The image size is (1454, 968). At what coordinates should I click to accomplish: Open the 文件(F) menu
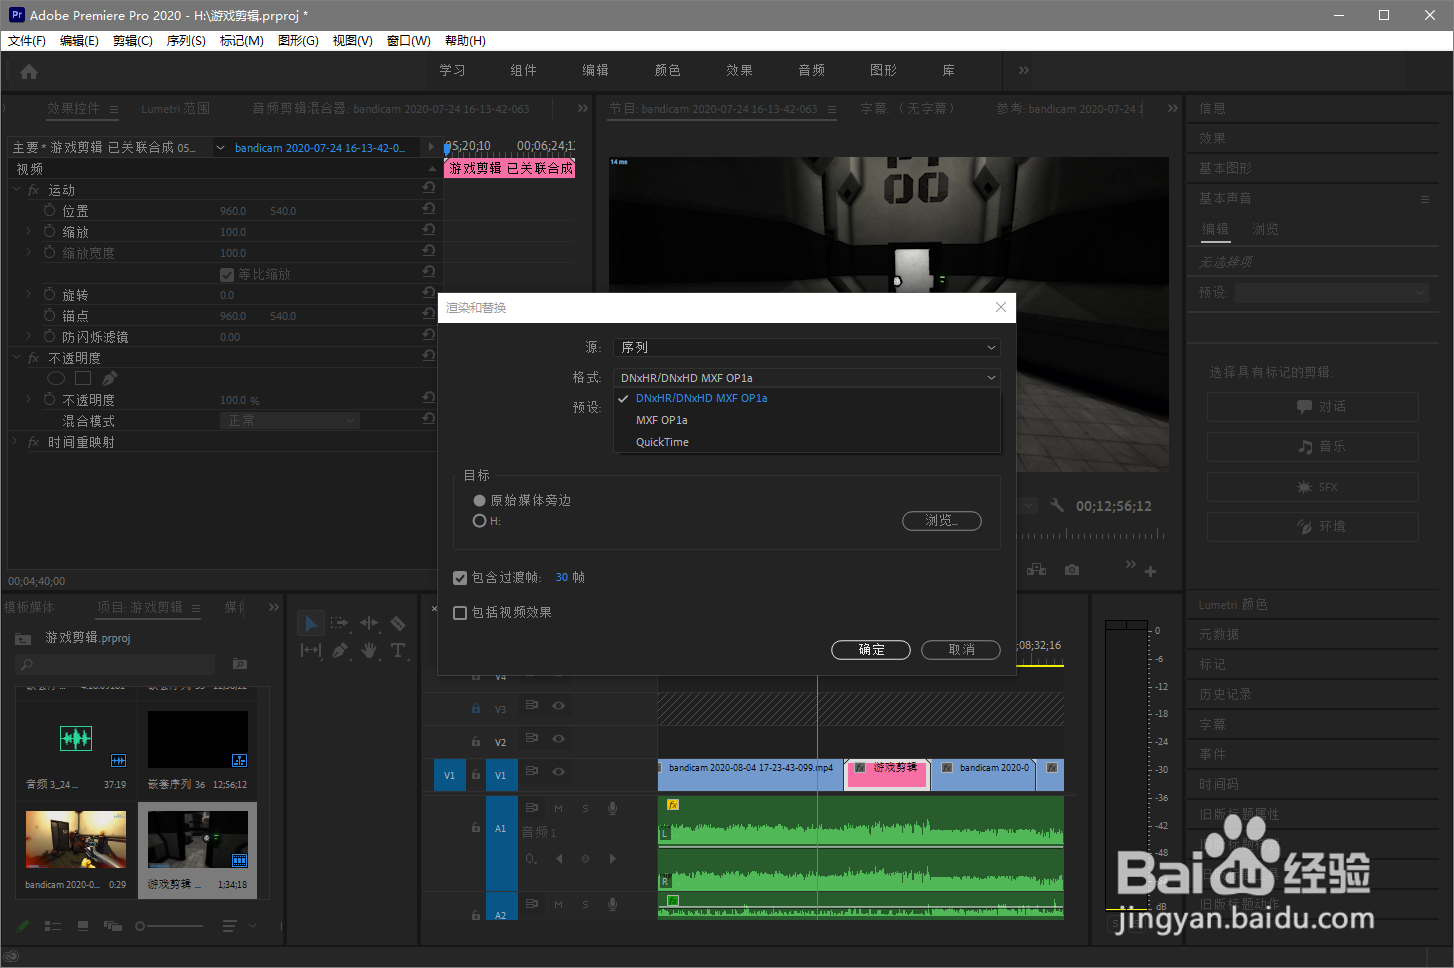pyautogui.click(x=27, y=41)
